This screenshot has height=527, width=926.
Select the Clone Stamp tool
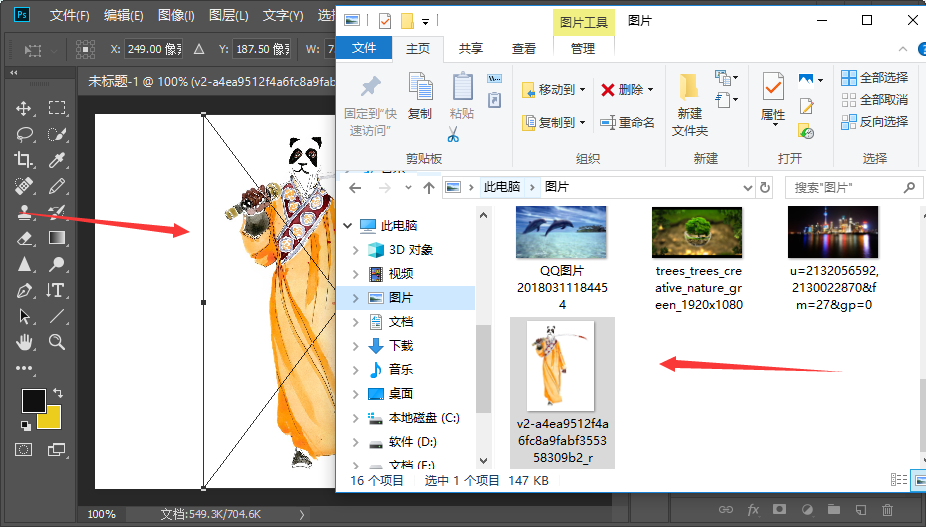[24, 212]
